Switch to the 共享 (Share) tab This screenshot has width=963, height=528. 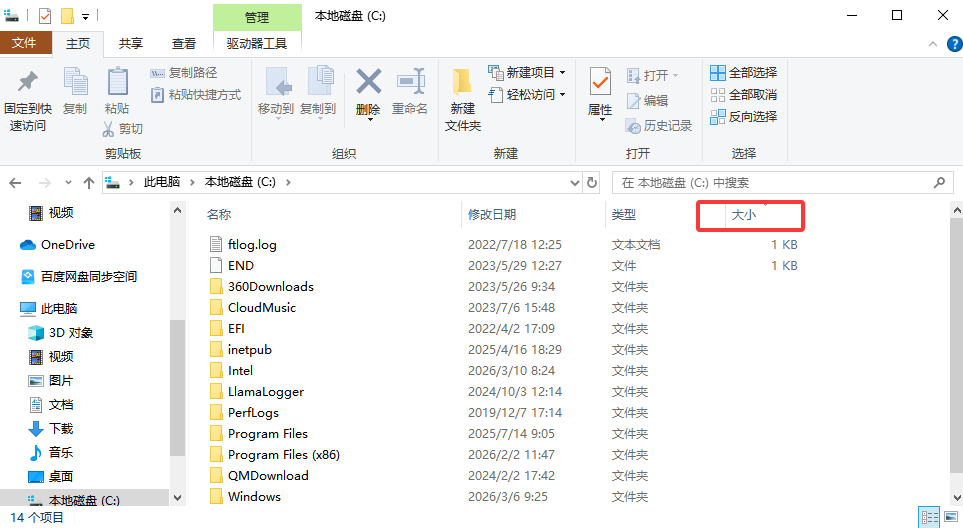point(131,44)
